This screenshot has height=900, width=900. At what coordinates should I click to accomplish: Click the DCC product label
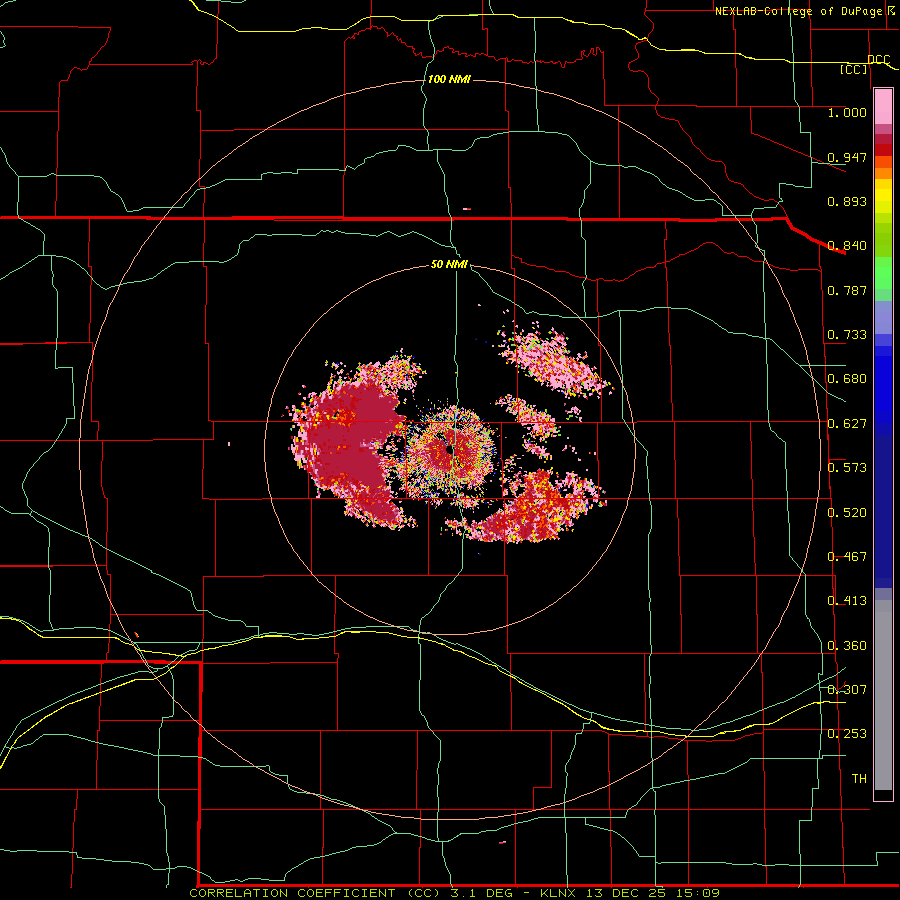[x=879, y=60]
